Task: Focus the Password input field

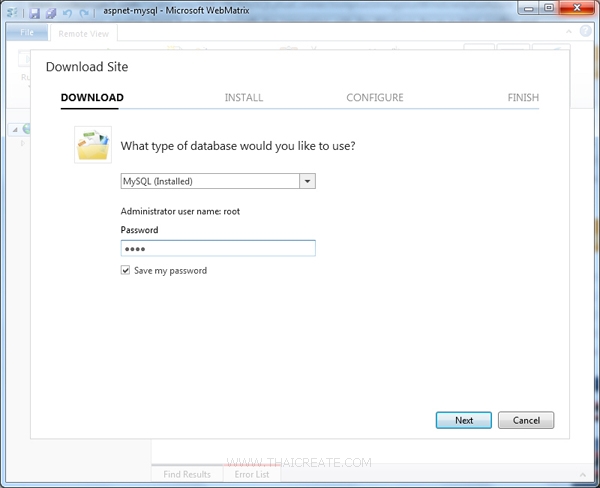Action: coord(218,248)
